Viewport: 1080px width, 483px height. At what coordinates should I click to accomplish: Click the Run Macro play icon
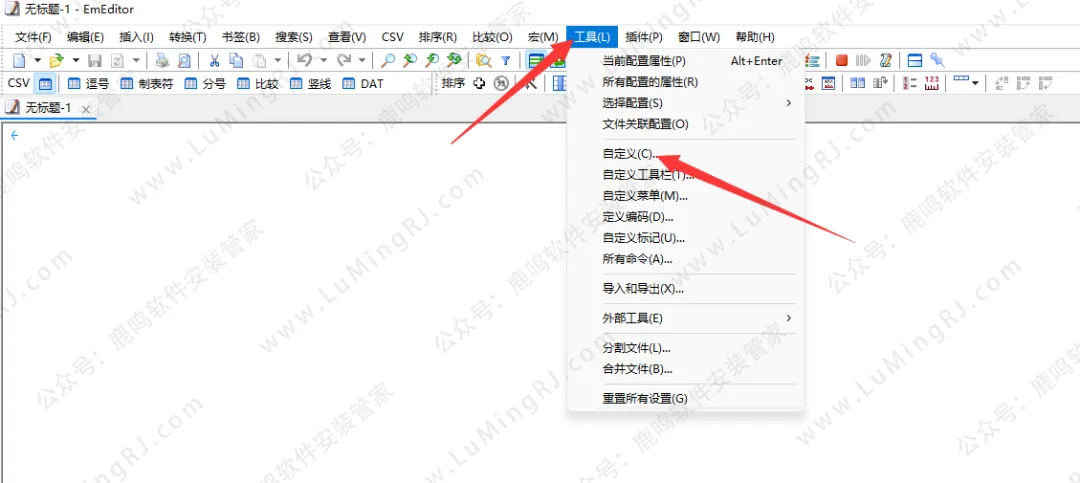coord(863,61)
